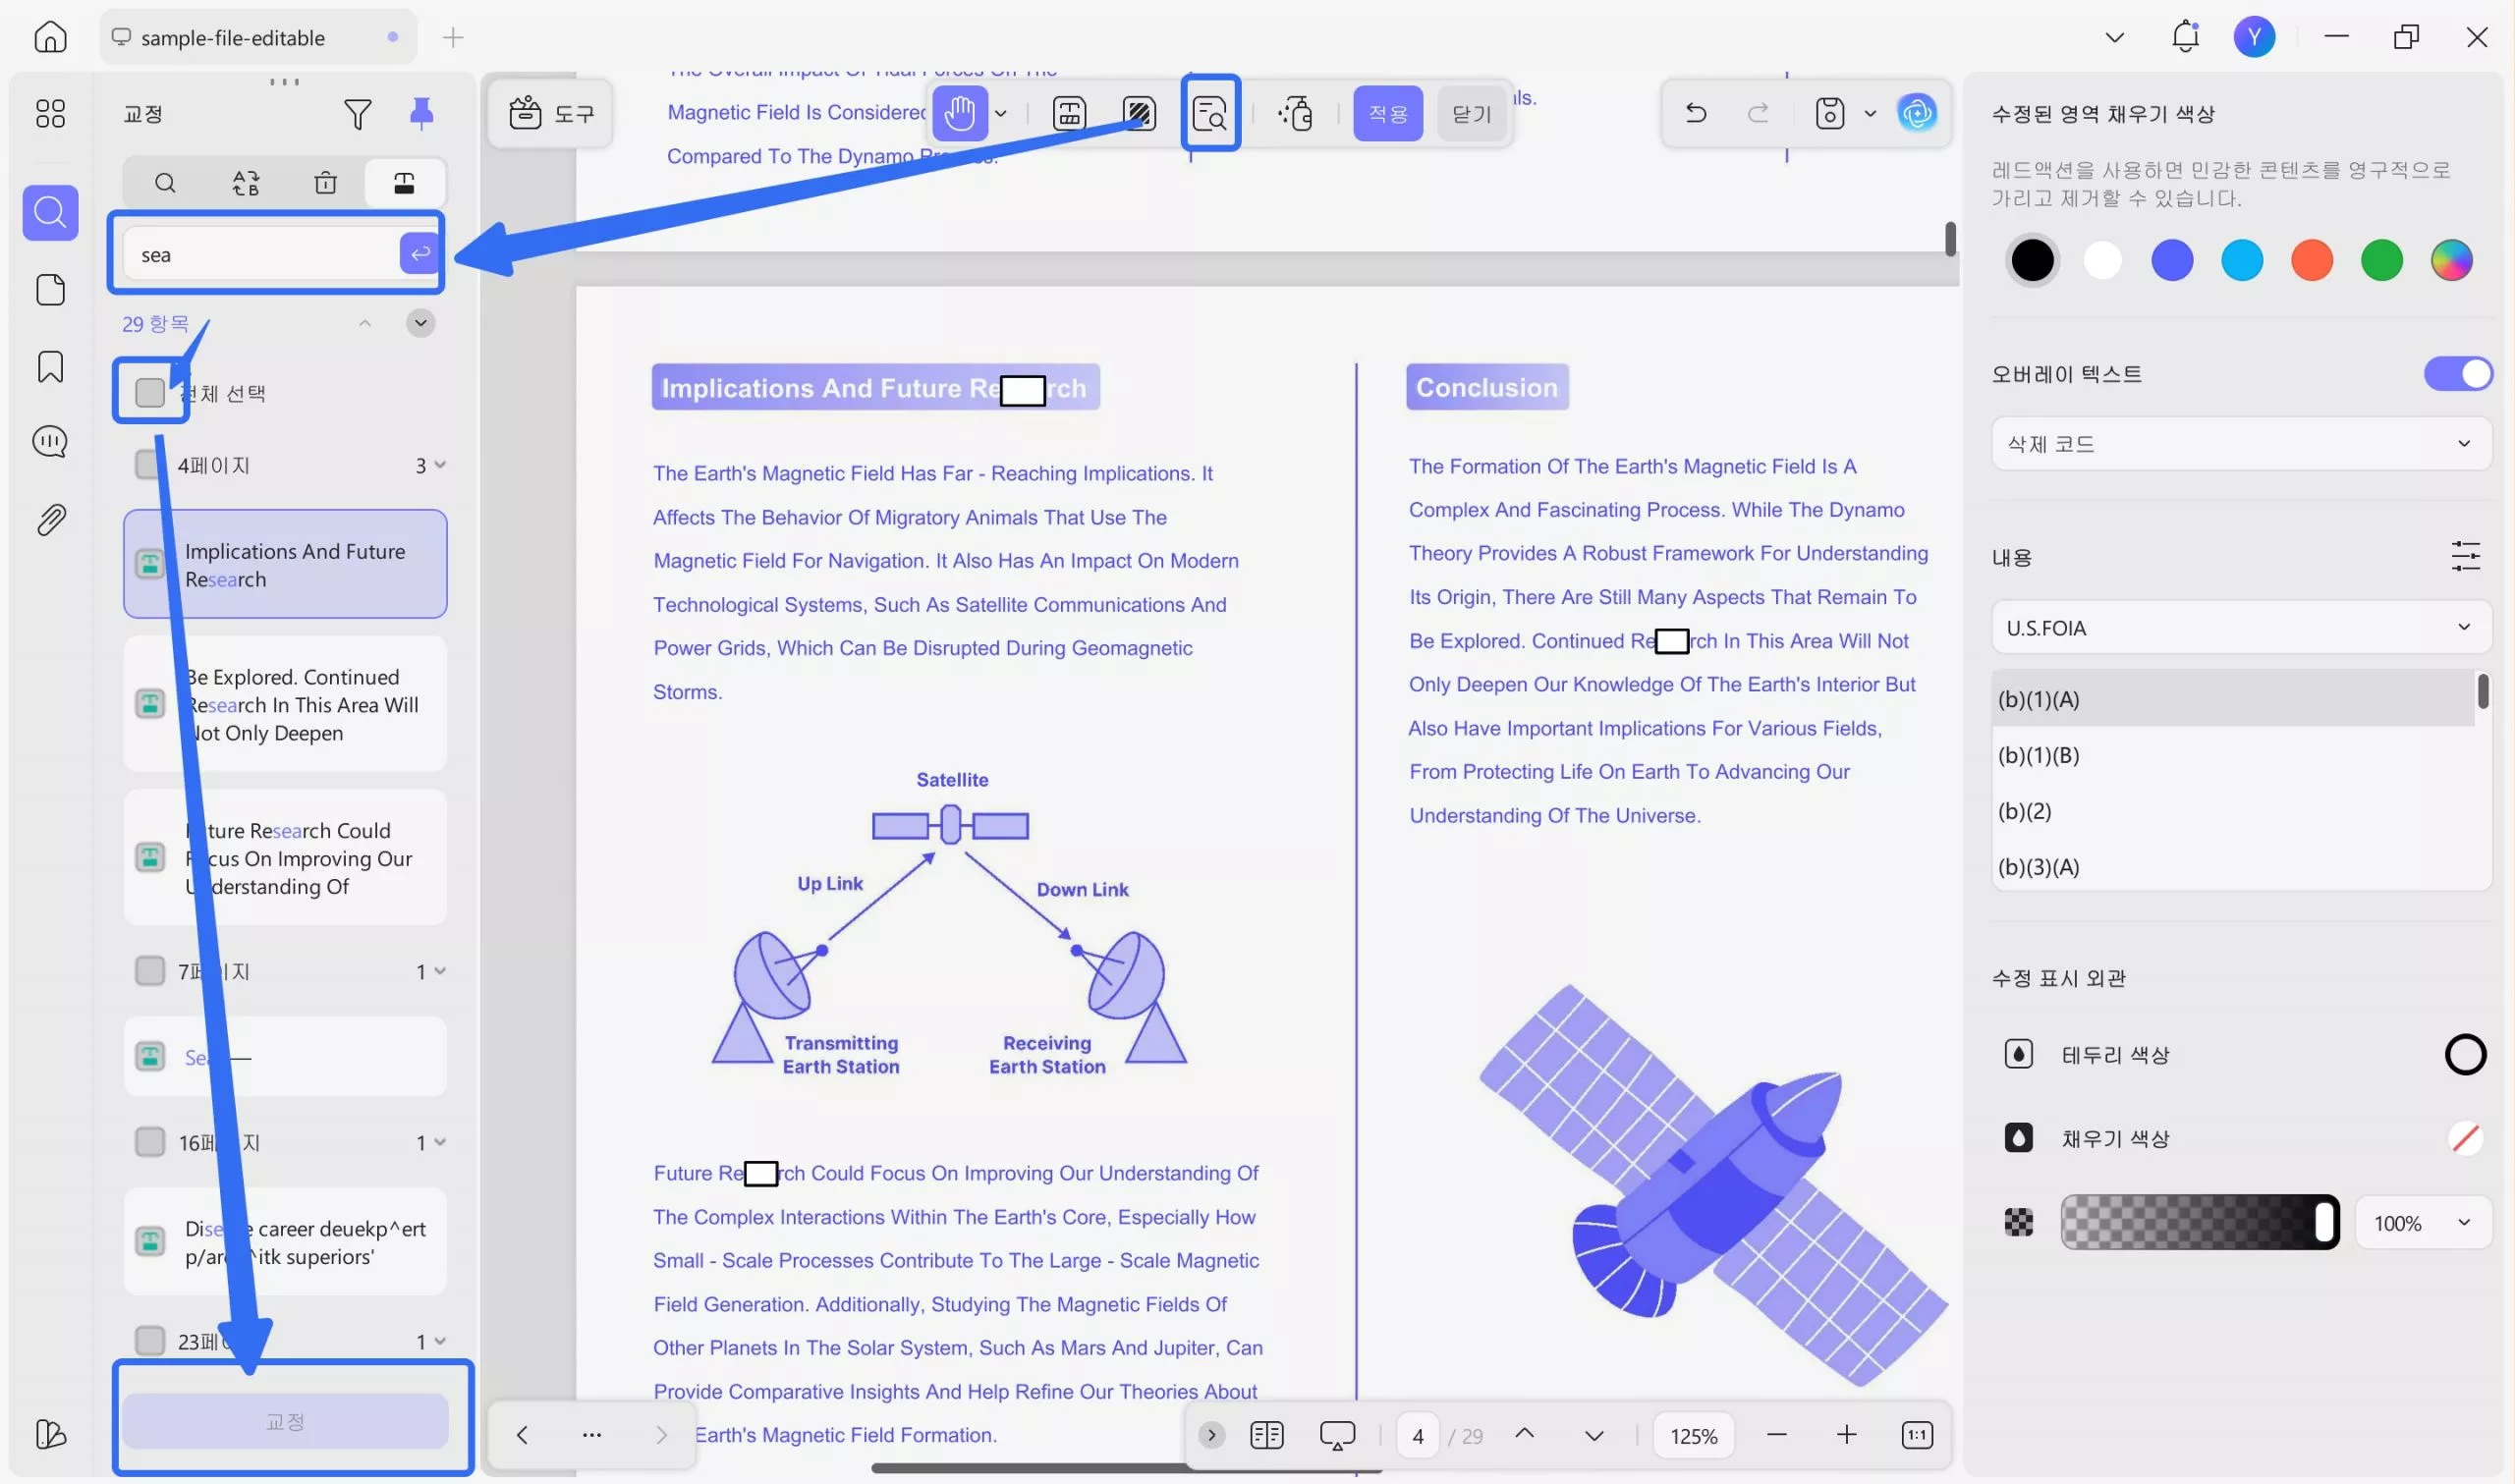This screenshot has height=1484, width=2515.
Task: Open the page layout view icon
Action: [1266, 1435]
